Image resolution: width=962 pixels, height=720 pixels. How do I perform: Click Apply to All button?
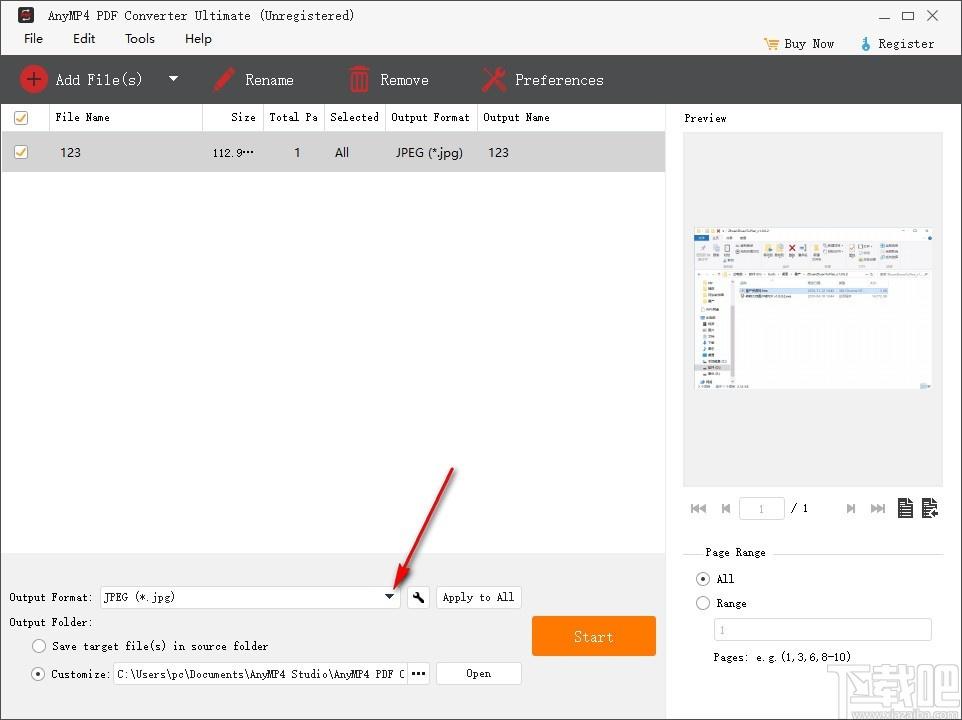479,597
